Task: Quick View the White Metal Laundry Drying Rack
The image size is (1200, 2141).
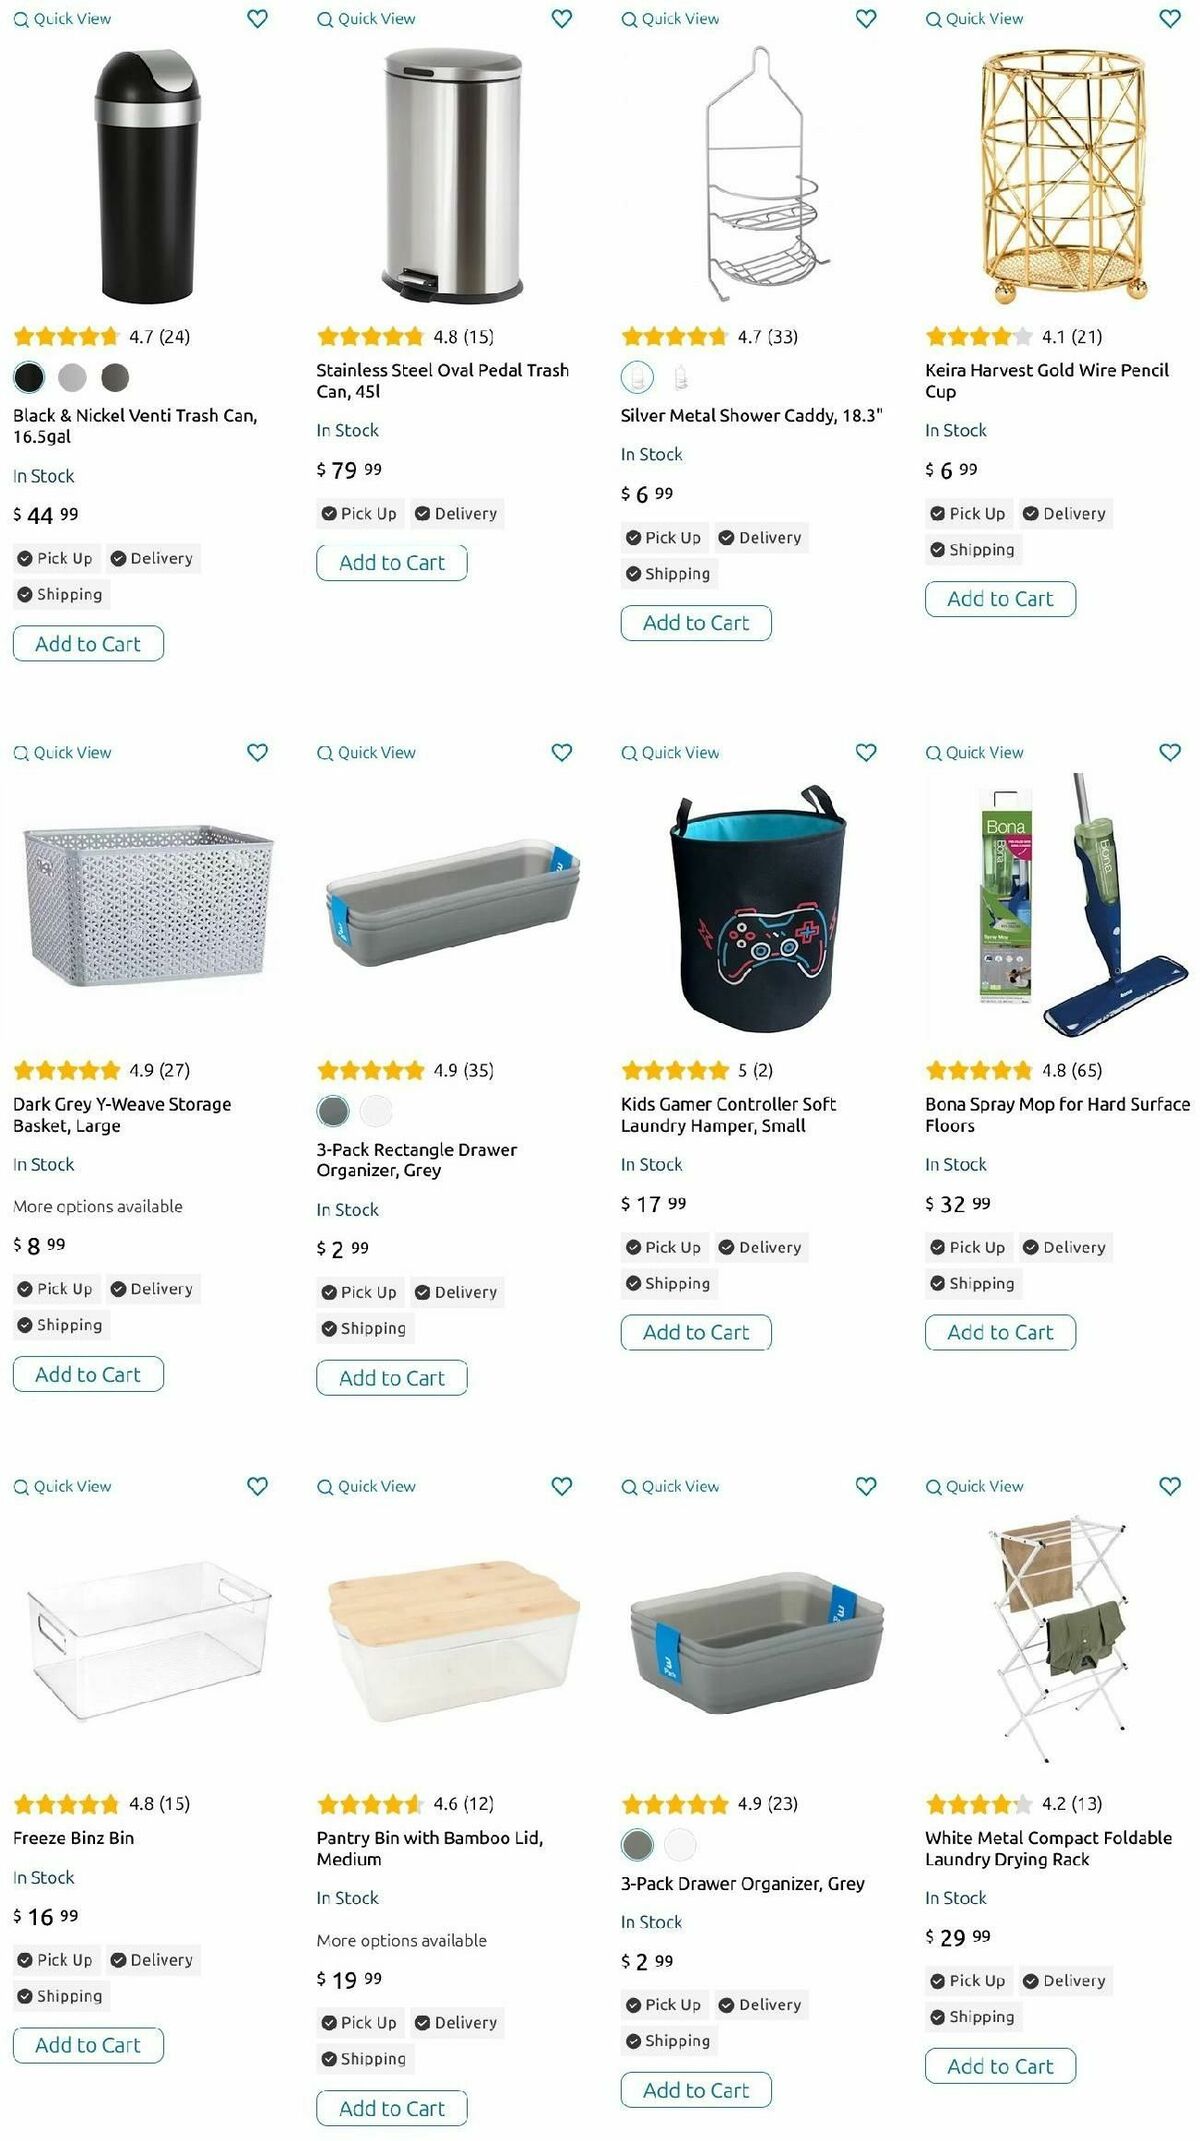Action: 975,1487
